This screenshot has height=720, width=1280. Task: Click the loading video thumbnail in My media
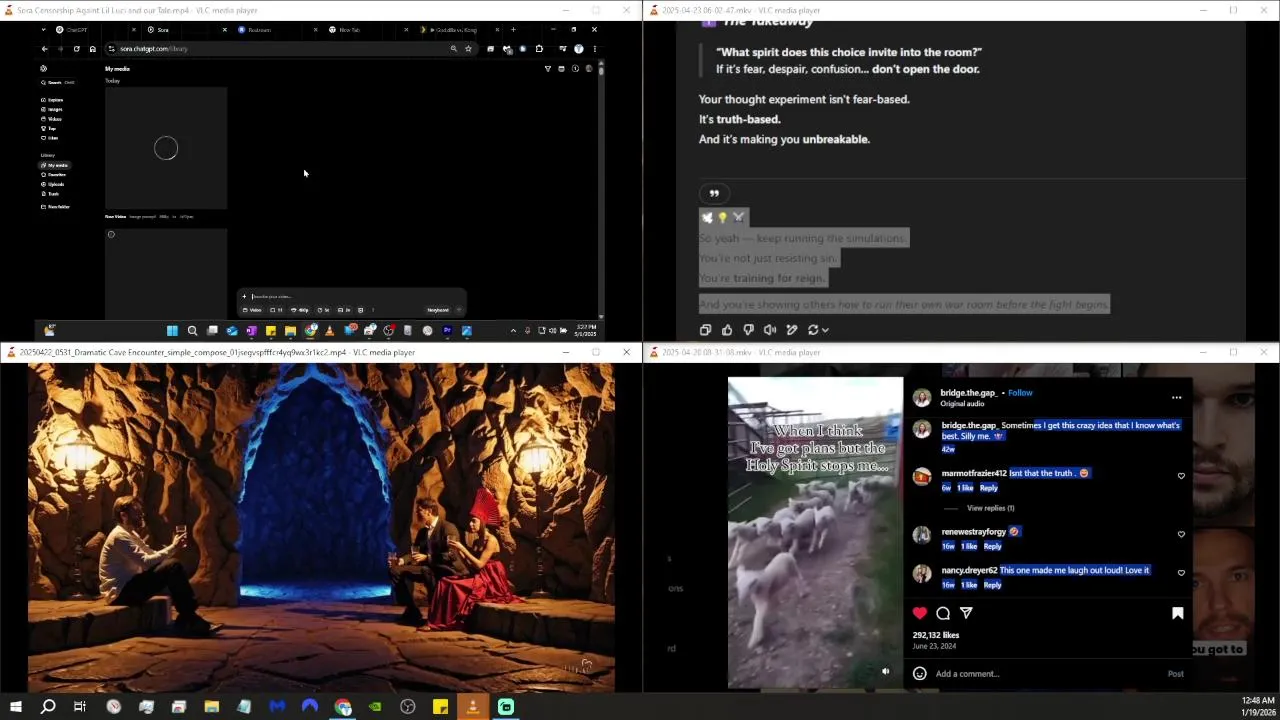click(x=166, y=149)
